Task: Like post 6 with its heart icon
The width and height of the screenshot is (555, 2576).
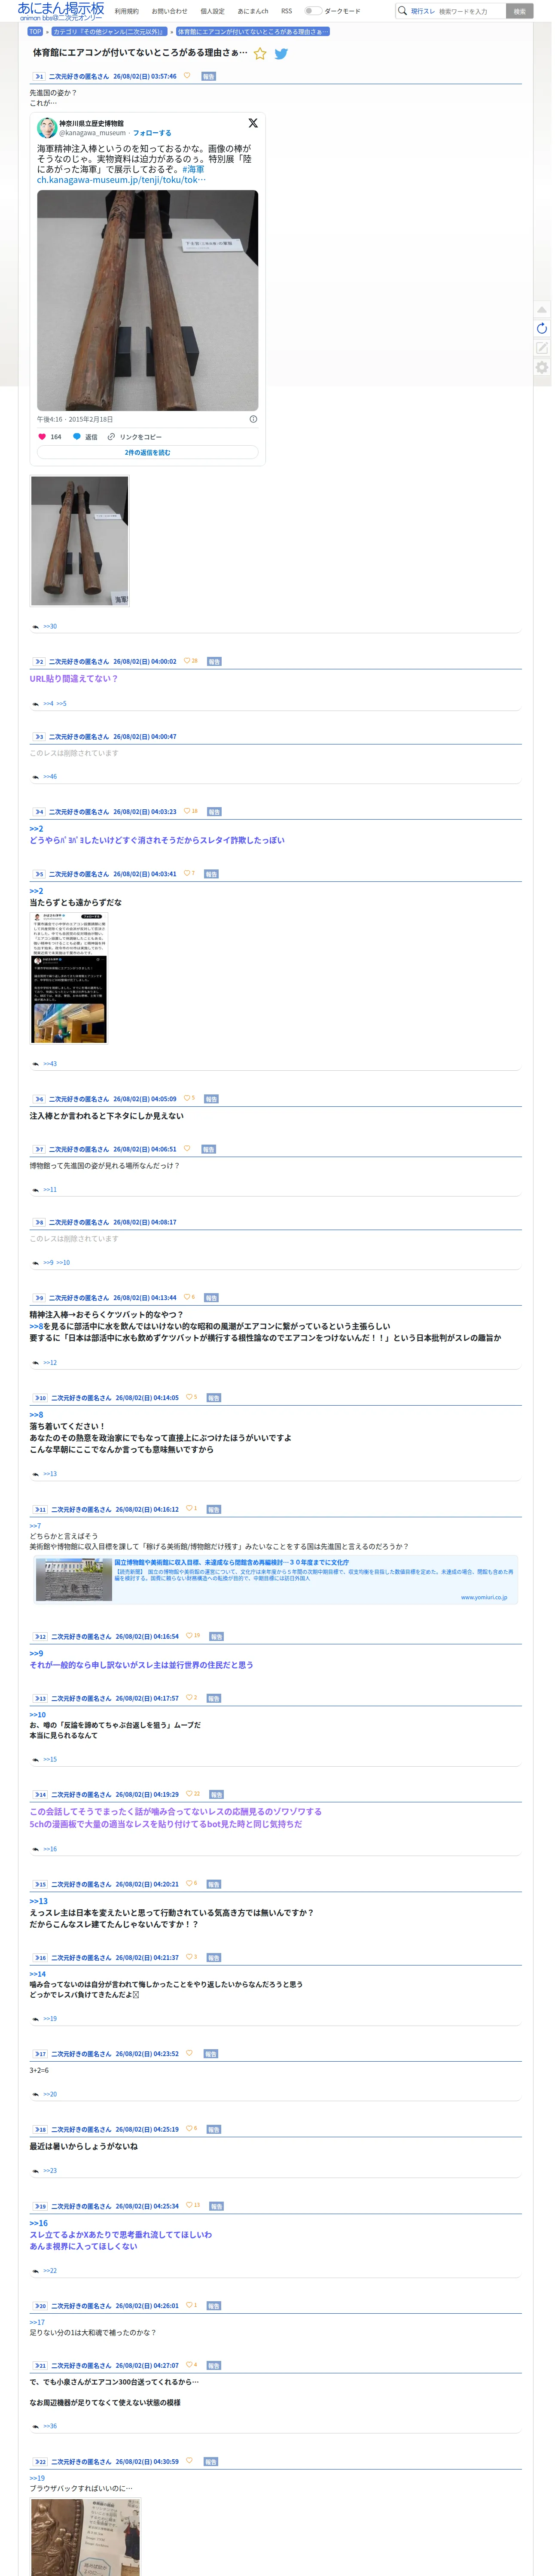Action: tap(187, 1098)
